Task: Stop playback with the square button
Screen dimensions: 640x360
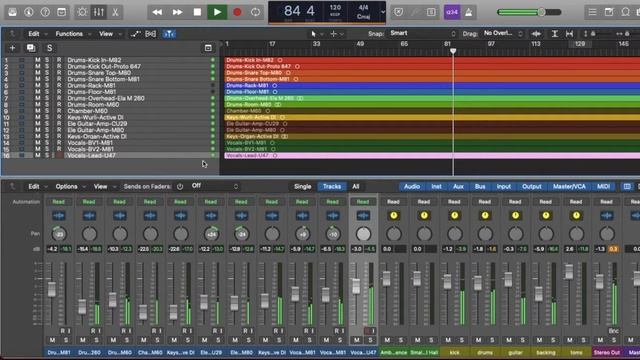Action: [x=197, y=12]
